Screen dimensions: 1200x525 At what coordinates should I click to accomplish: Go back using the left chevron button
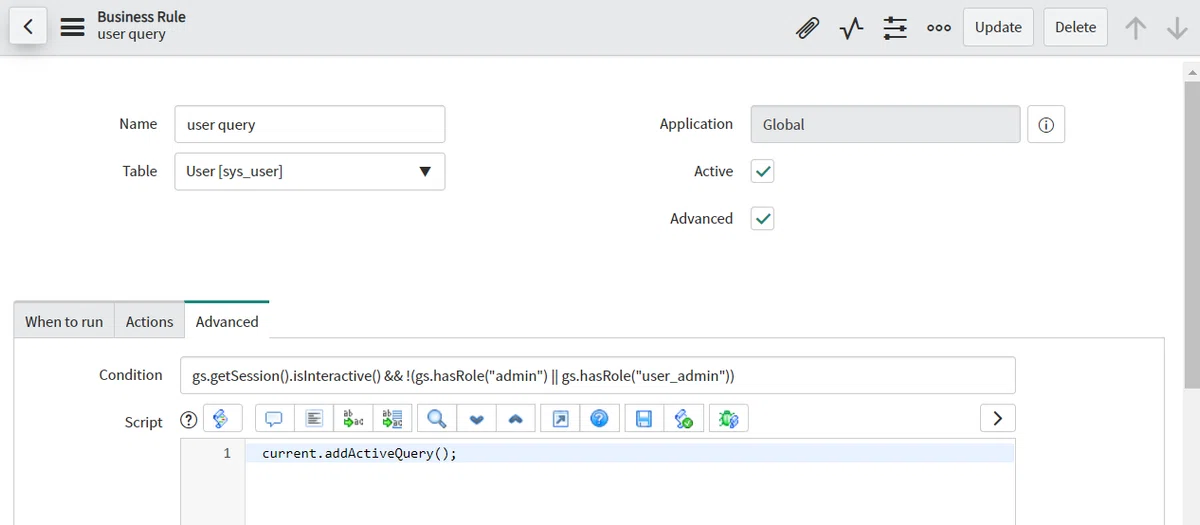(x=27, y=27)
